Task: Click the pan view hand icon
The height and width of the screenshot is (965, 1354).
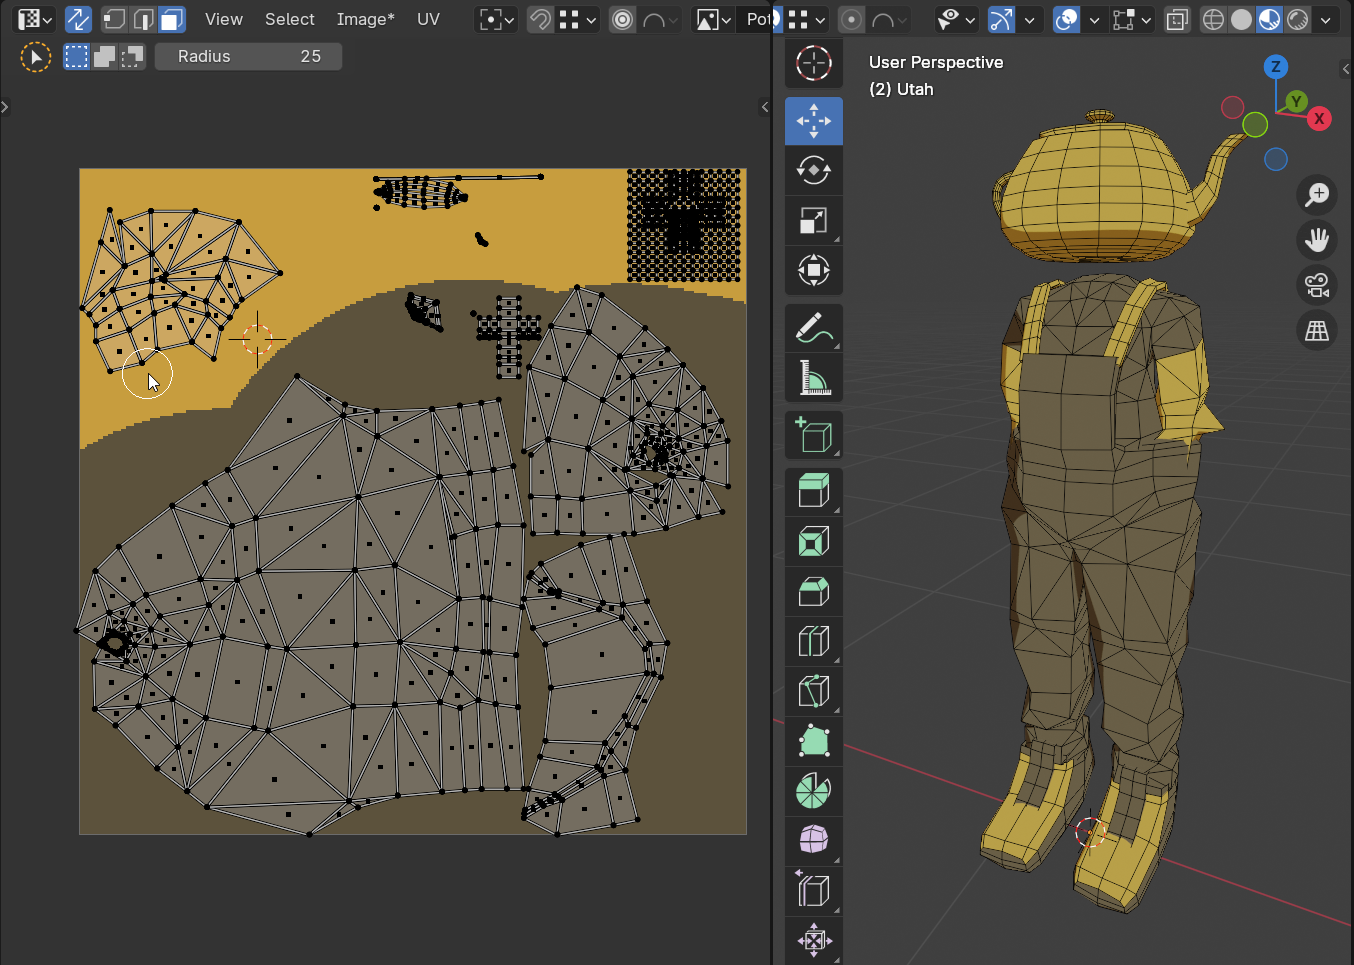Action: [1317, 240]
